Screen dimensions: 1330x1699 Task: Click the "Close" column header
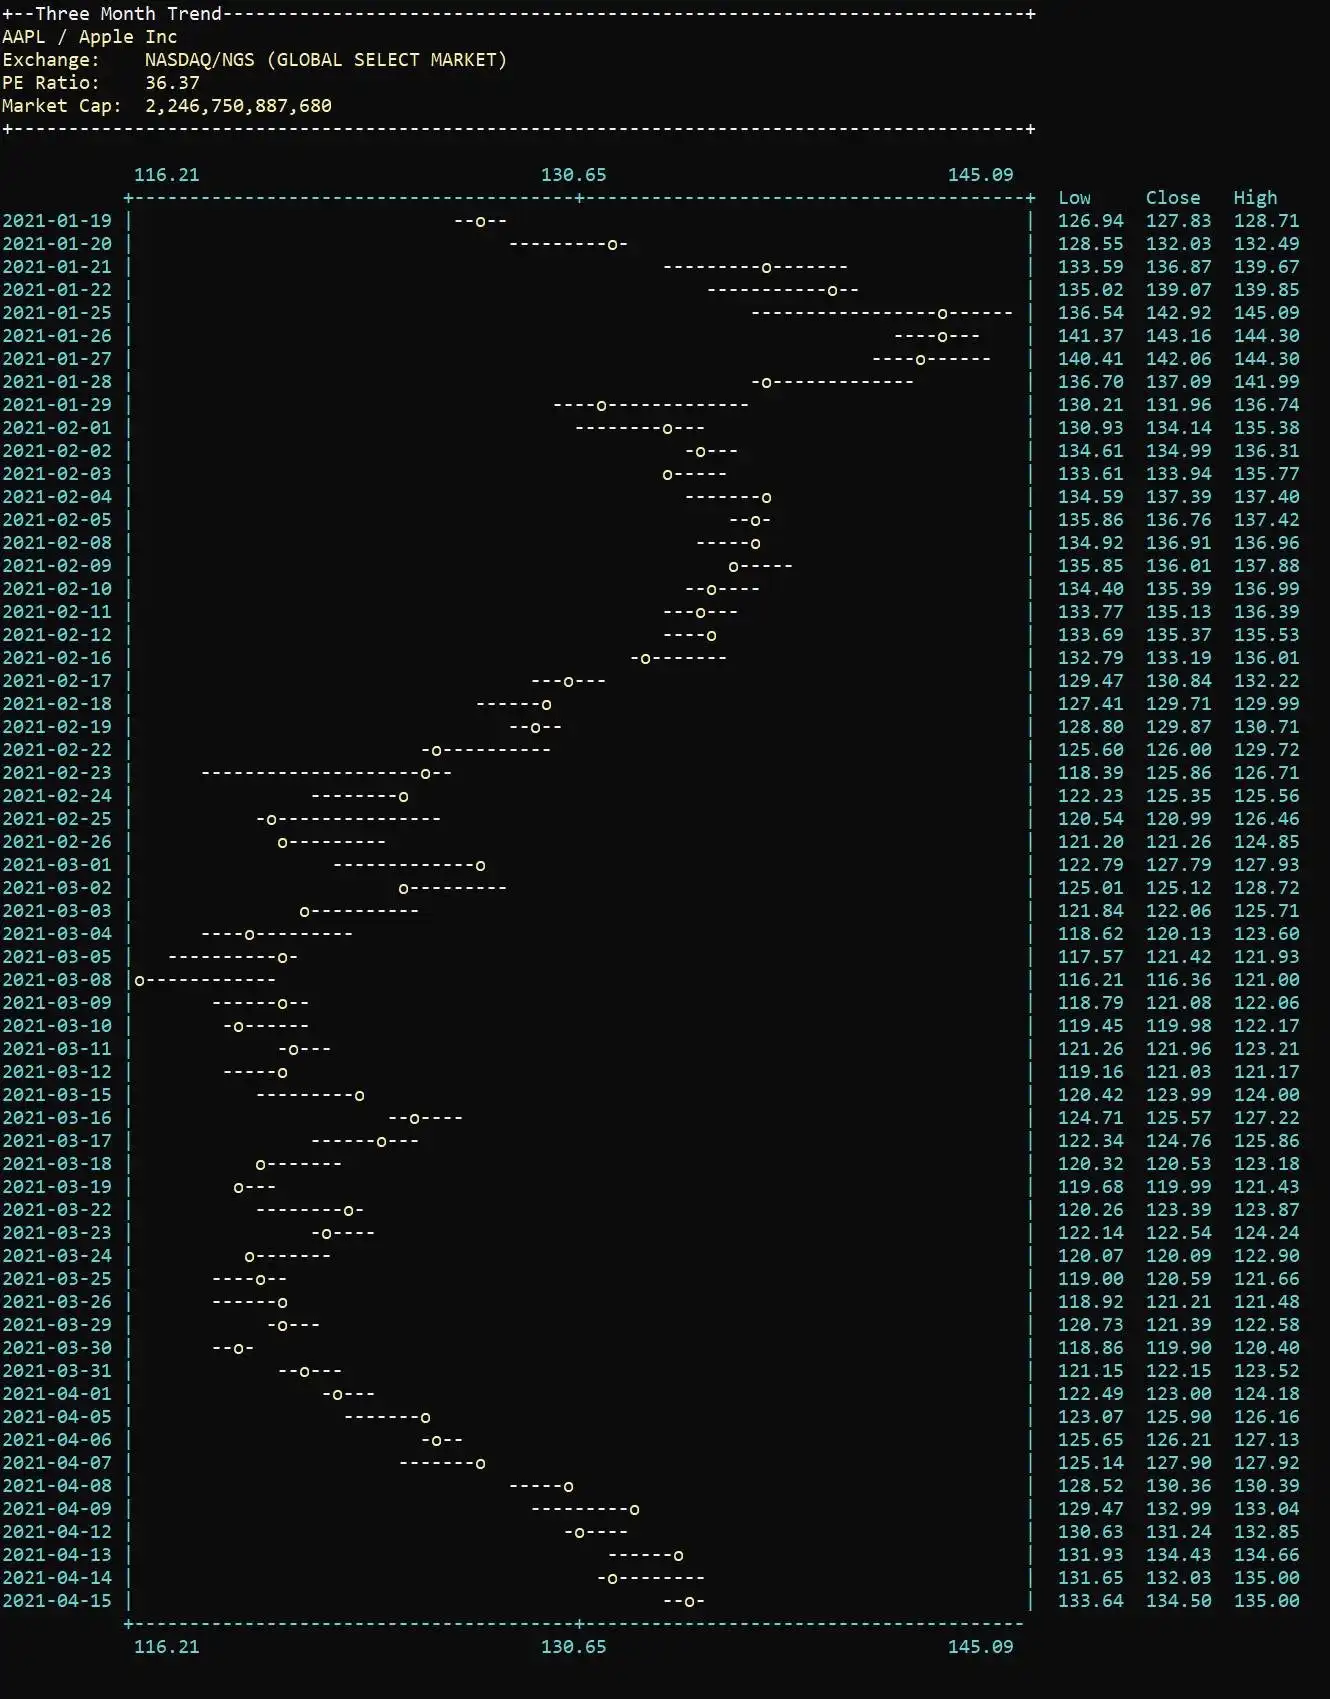tap(1173, 198)
